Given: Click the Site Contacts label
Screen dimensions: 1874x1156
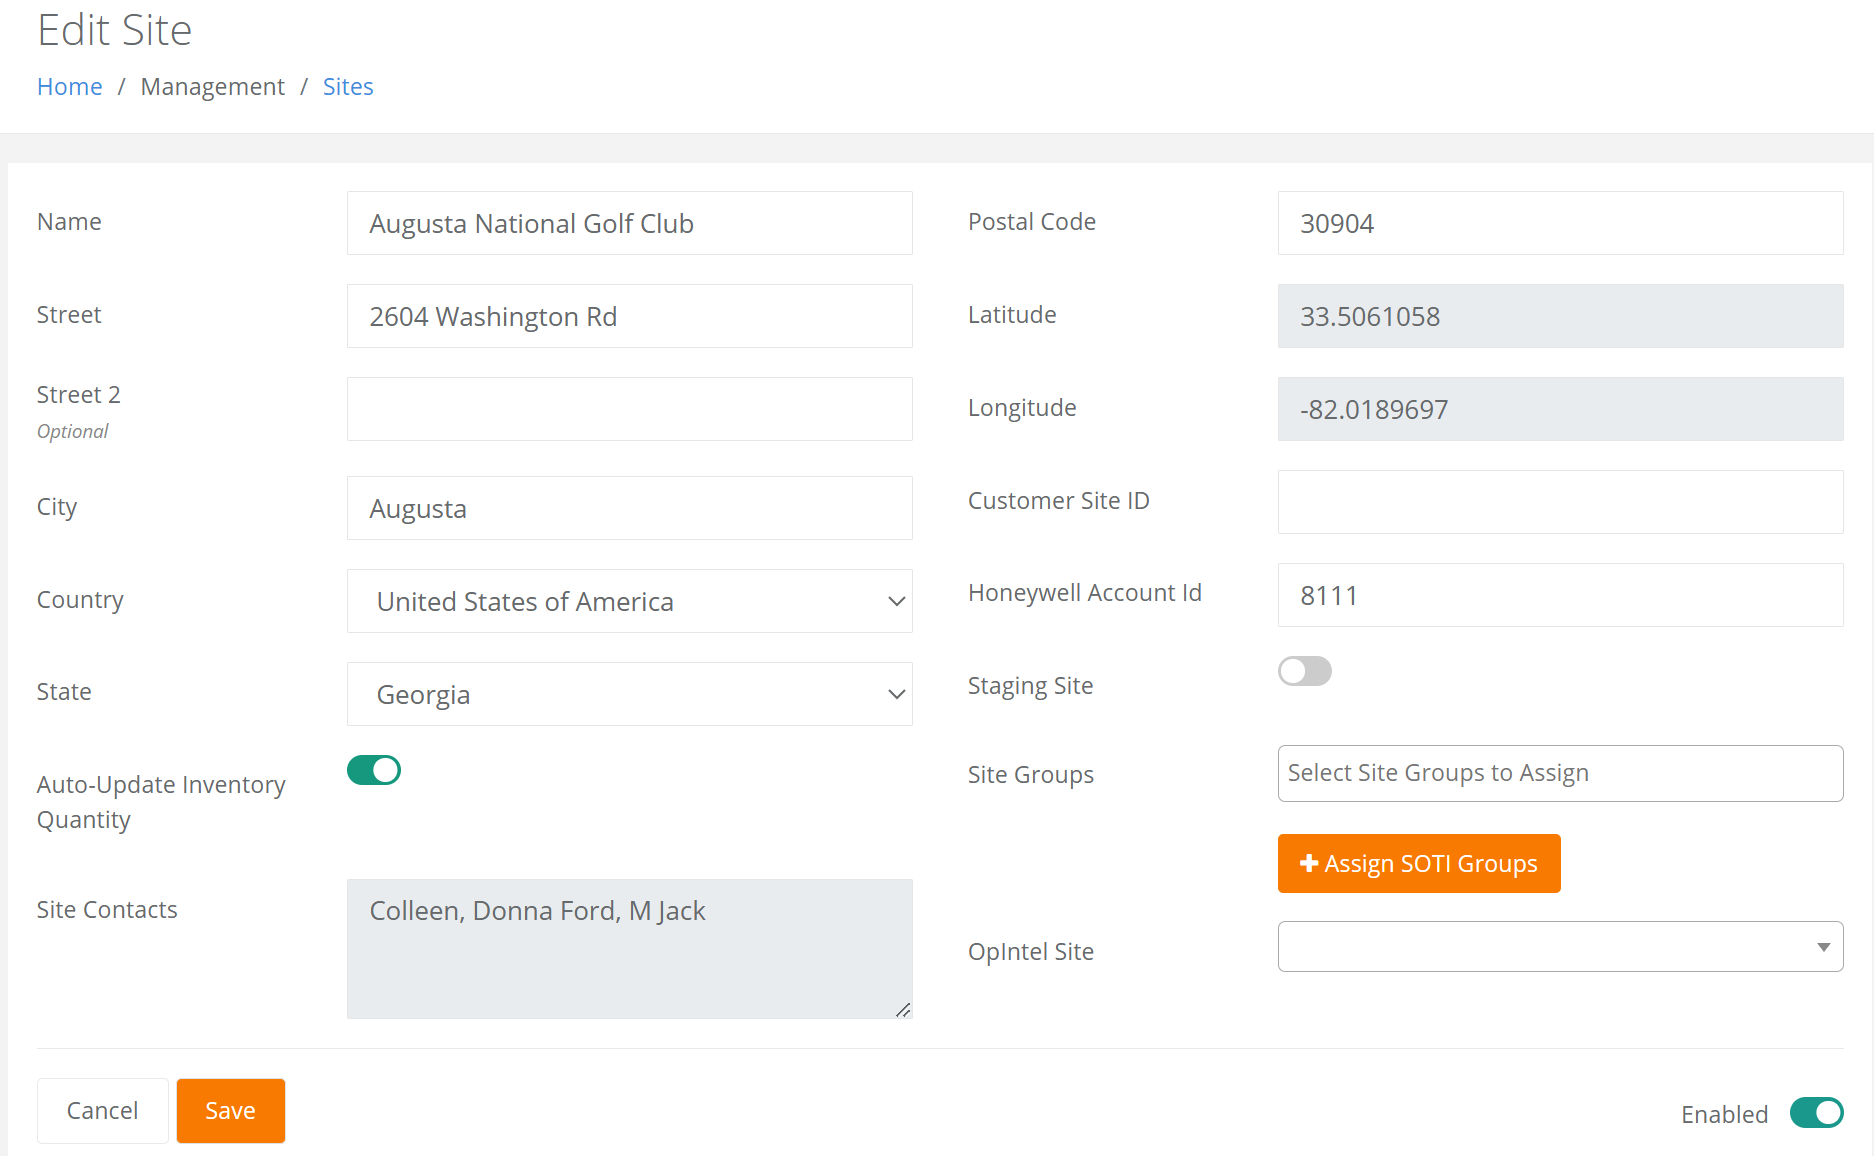Looking at the screenshot, I should (x=107, y=910).
